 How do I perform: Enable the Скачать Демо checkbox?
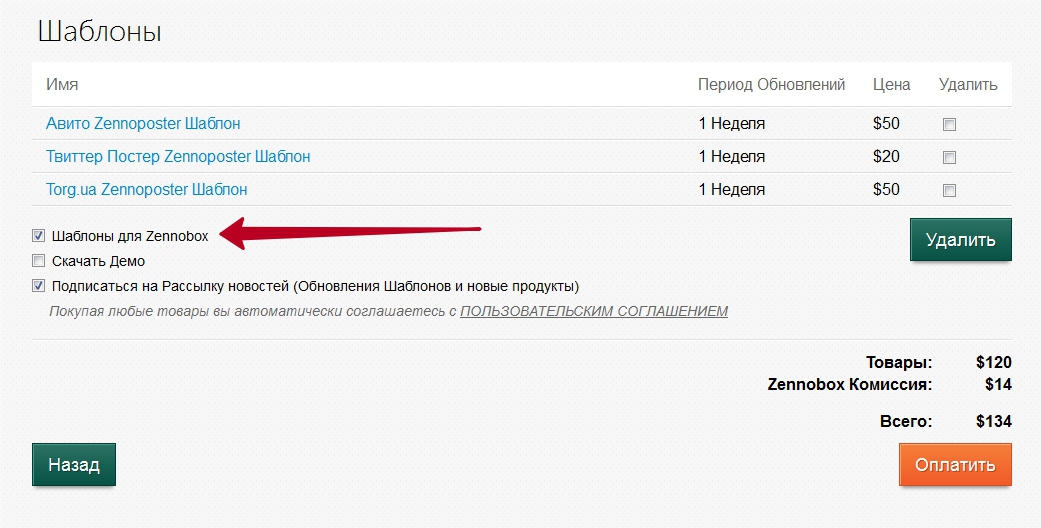point(39,261)
